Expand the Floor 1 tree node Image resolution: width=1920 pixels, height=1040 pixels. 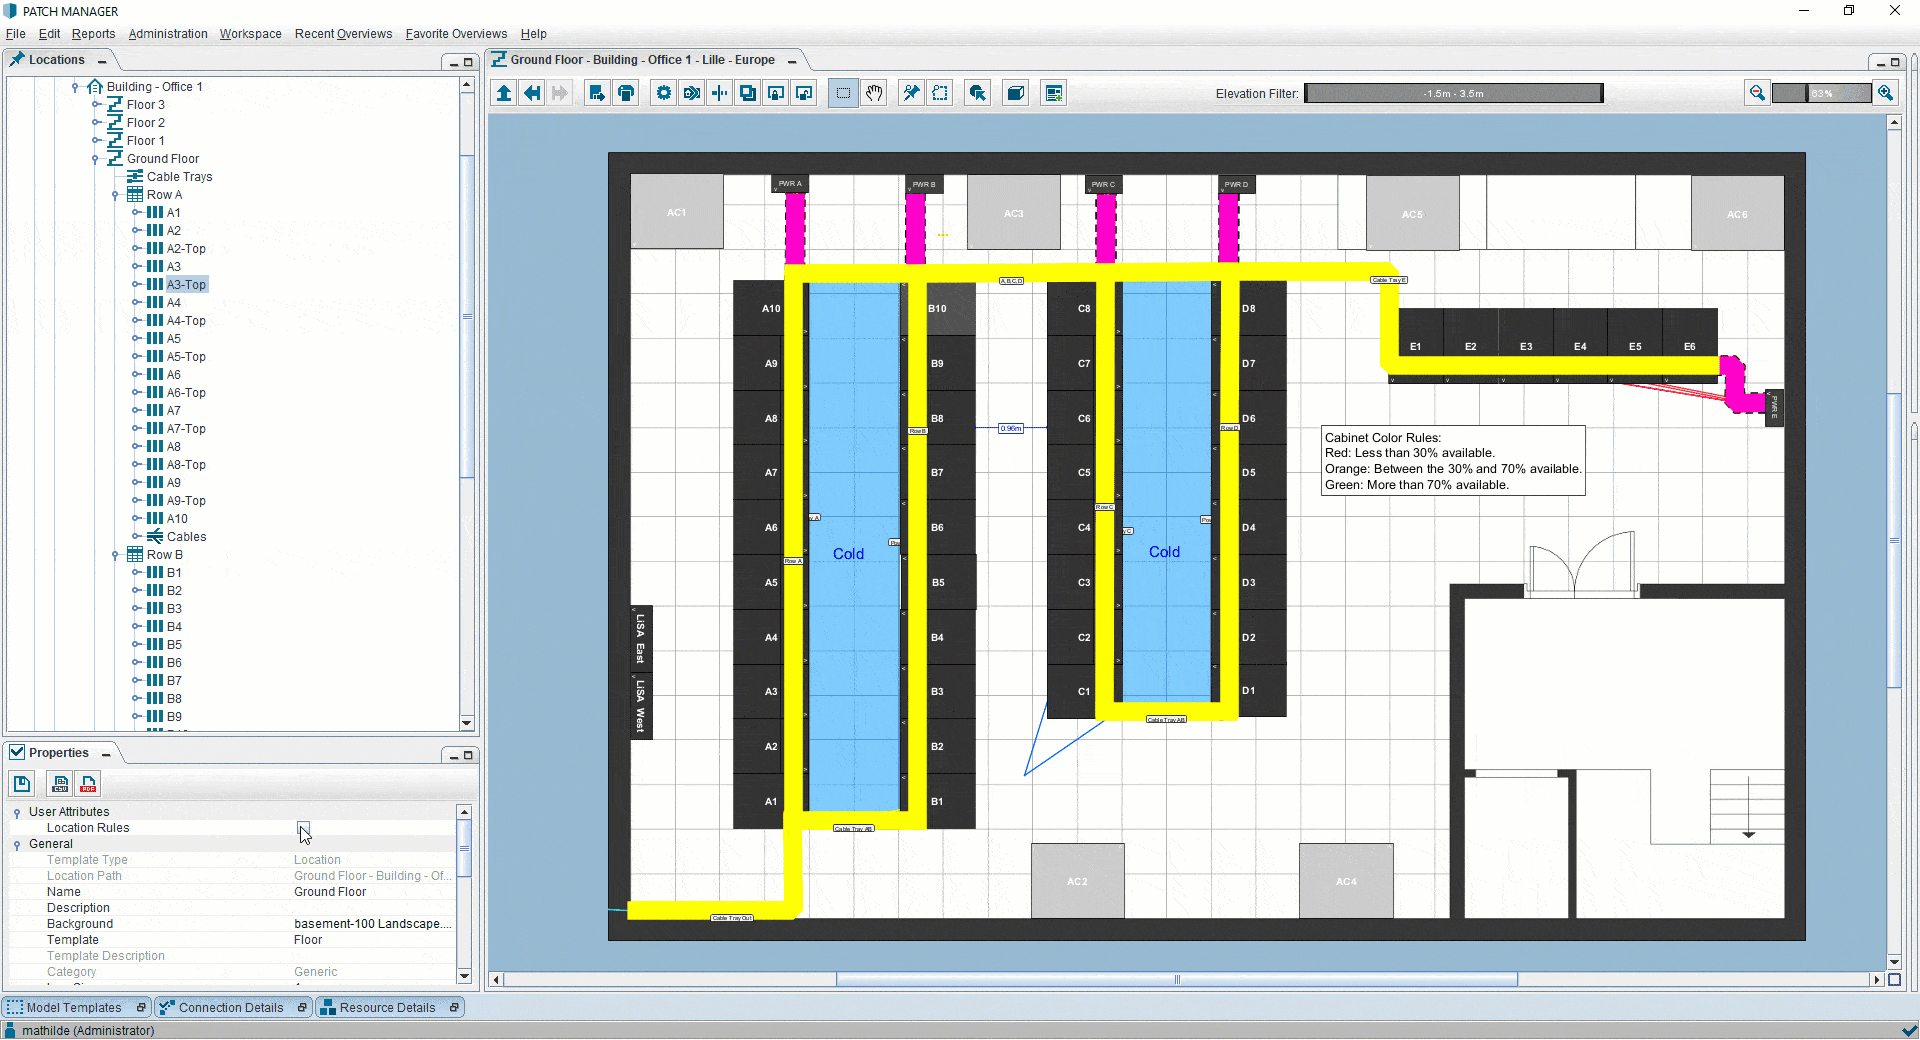(95, 141)
